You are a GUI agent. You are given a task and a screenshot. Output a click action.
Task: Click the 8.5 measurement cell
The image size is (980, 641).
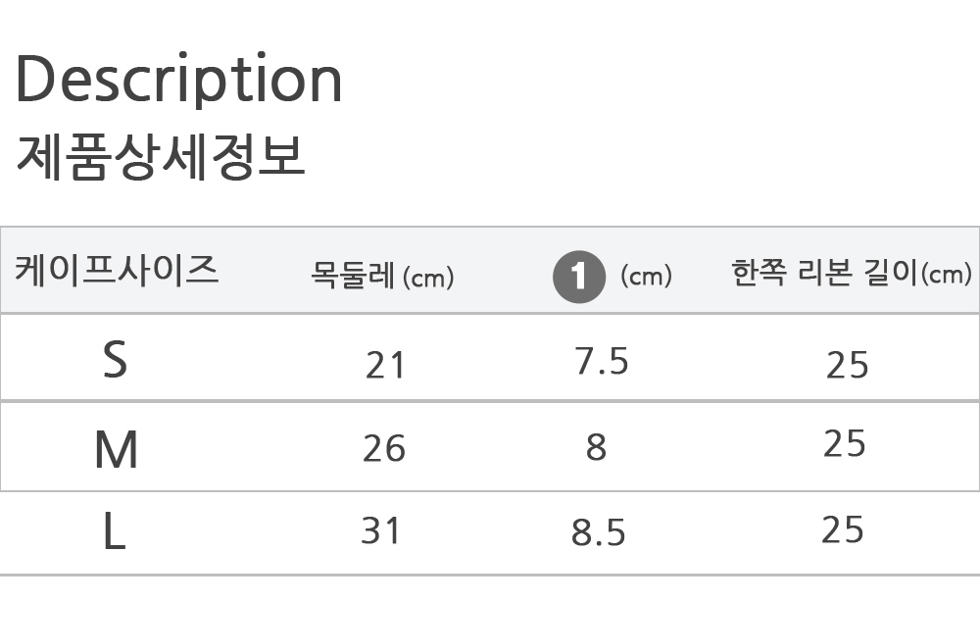(598, 533)
